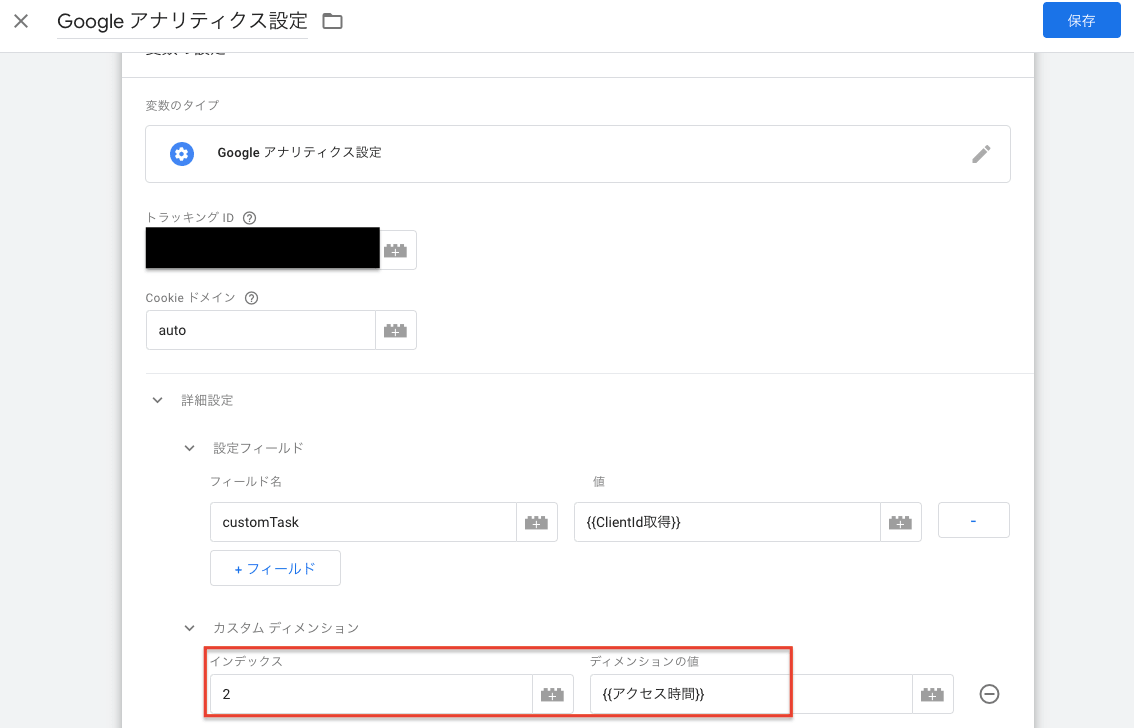Screen dimensions: 1134x728
Task: Click the redacted トラッキング ID input
Action: tap(263, 248)
